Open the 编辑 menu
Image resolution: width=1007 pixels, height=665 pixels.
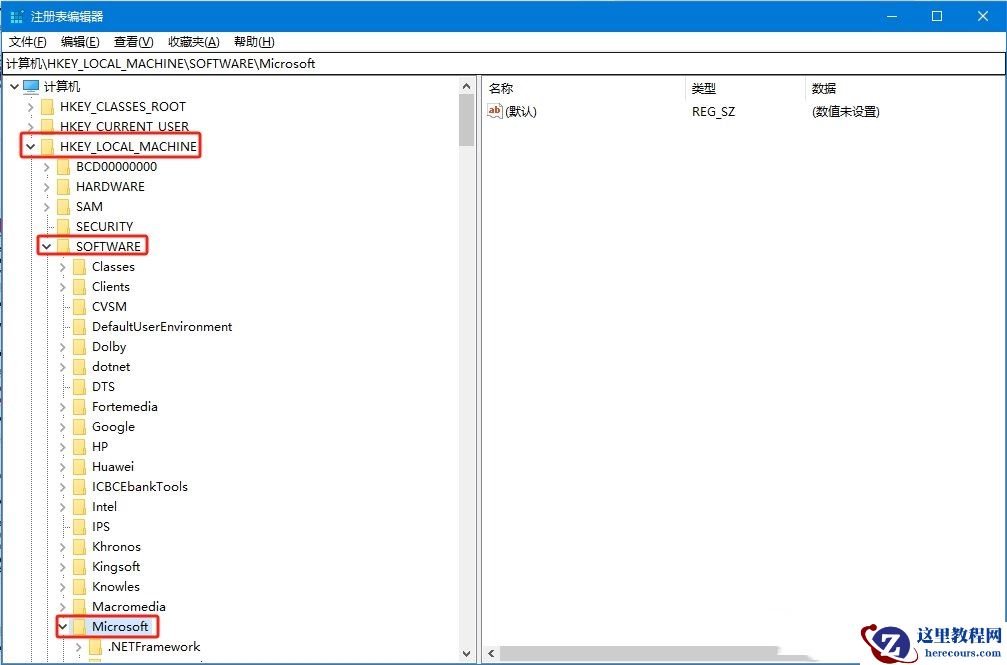tap(80, 41)
